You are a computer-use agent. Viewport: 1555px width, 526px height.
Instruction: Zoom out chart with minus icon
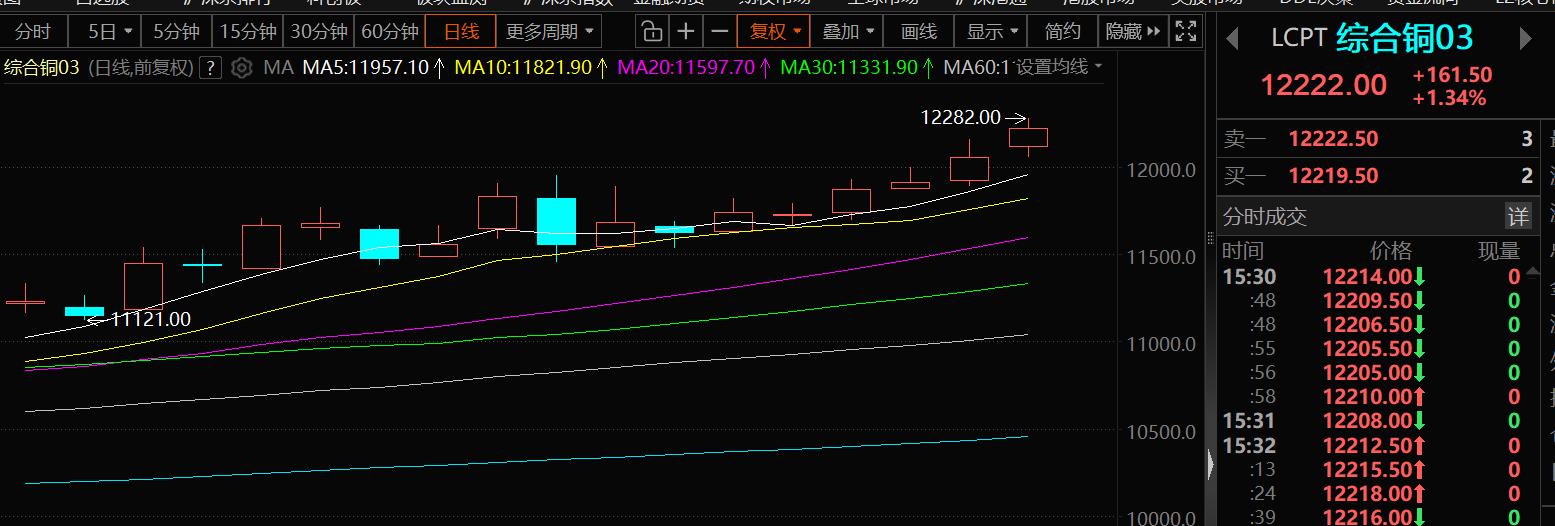pyautogui.click(x=719, y=32)
